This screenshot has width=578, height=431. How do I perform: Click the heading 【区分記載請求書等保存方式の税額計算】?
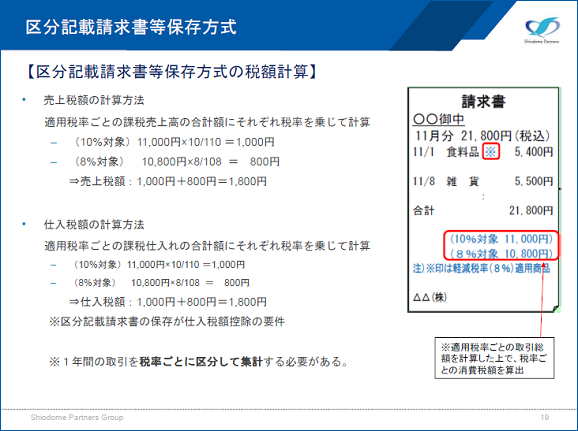click(172, 72)
